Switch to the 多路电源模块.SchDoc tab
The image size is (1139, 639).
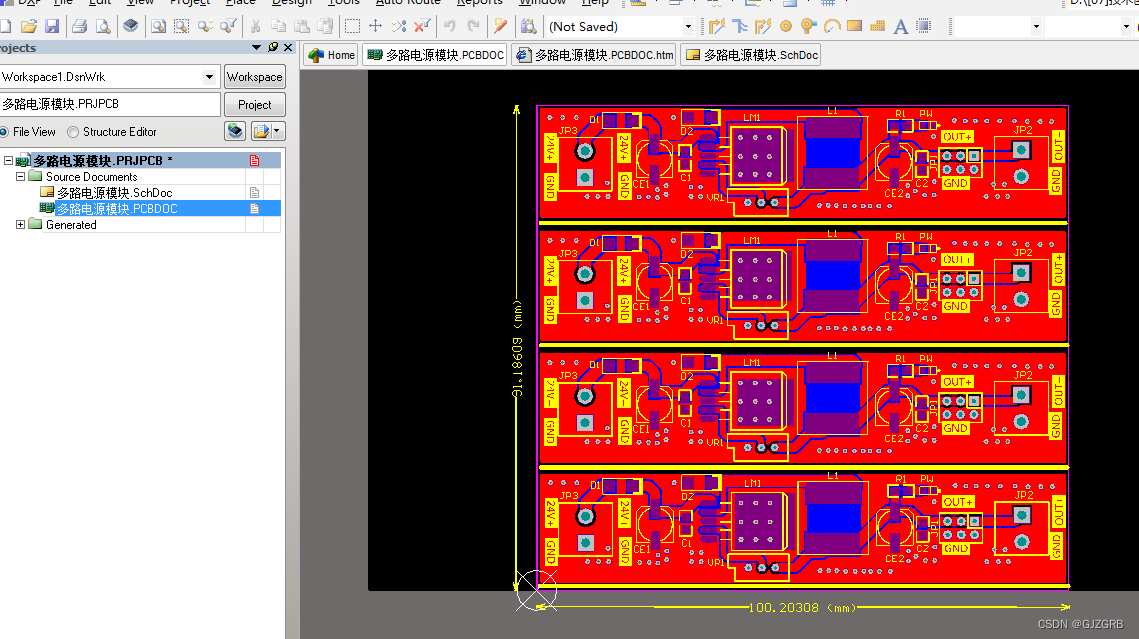coord(751,55)
